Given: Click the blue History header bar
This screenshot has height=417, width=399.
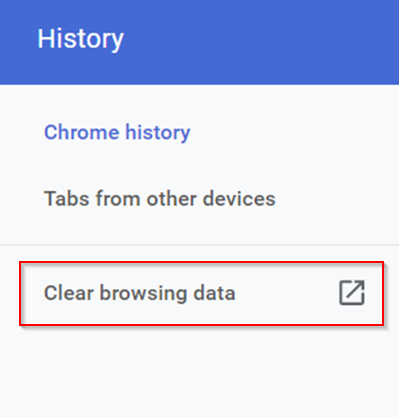Looking at the screenshot, I should [199, 42].
